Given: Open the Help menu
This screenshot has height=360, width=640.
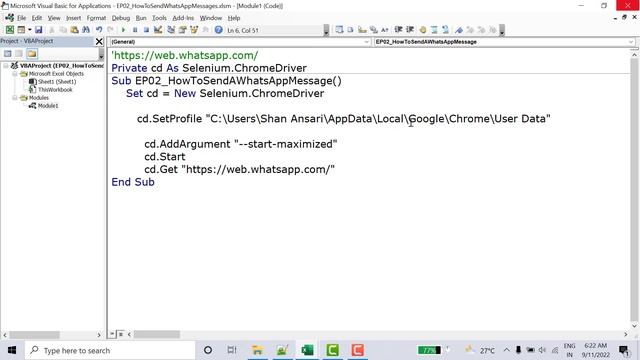Looking at the screenshot, I should click(x=234, y=18).
